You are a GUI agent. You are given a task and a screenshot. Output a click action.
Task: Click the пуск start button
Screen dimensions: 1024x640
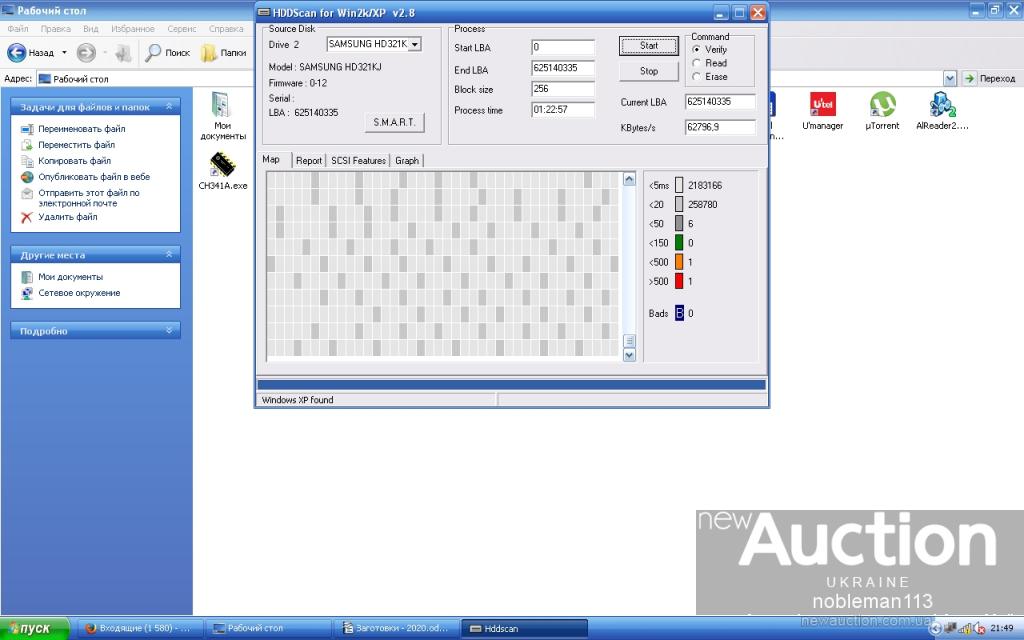pos(34,628)
